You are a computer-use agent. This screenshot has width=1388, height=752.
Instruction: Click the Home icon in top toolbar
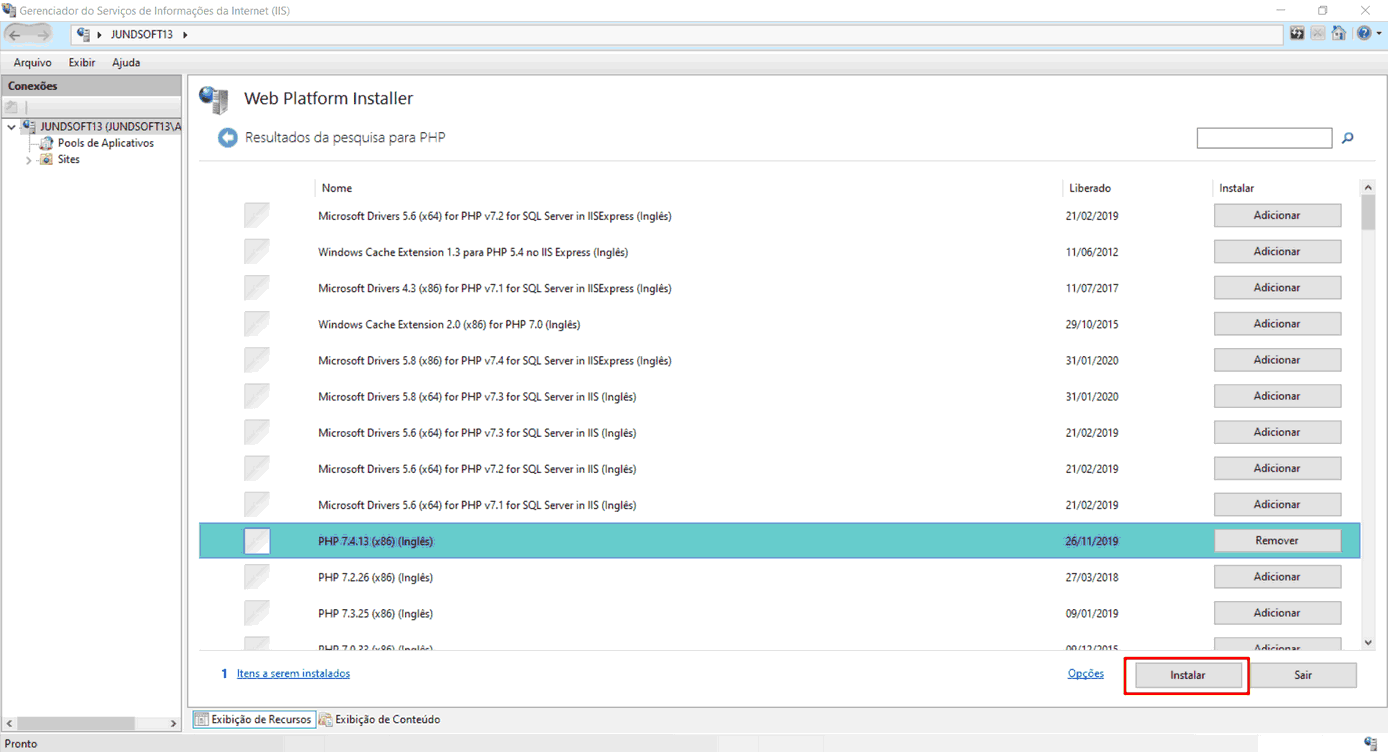1339,34
